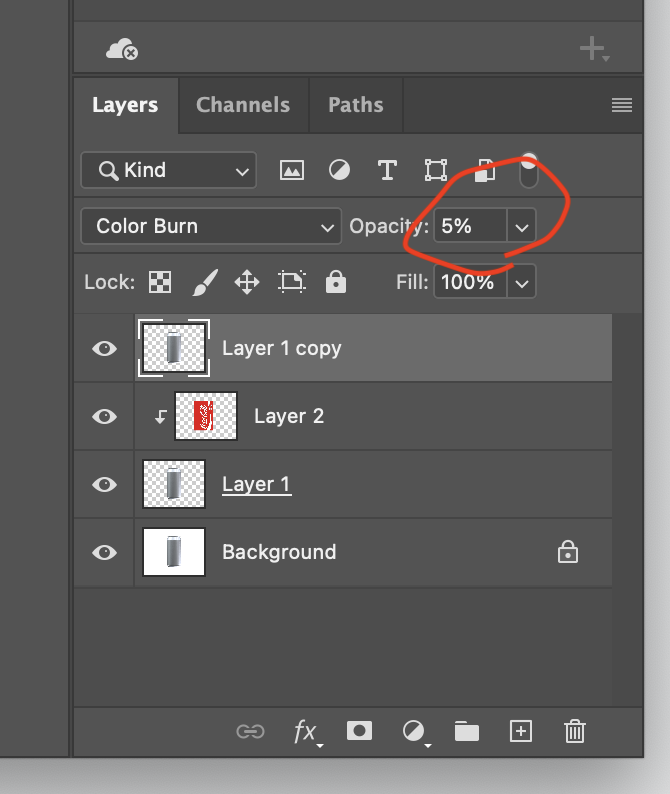This screenshot has width=670, height=794.
Task: Open the Kind filter dropdown
Action: click(169, 170)
